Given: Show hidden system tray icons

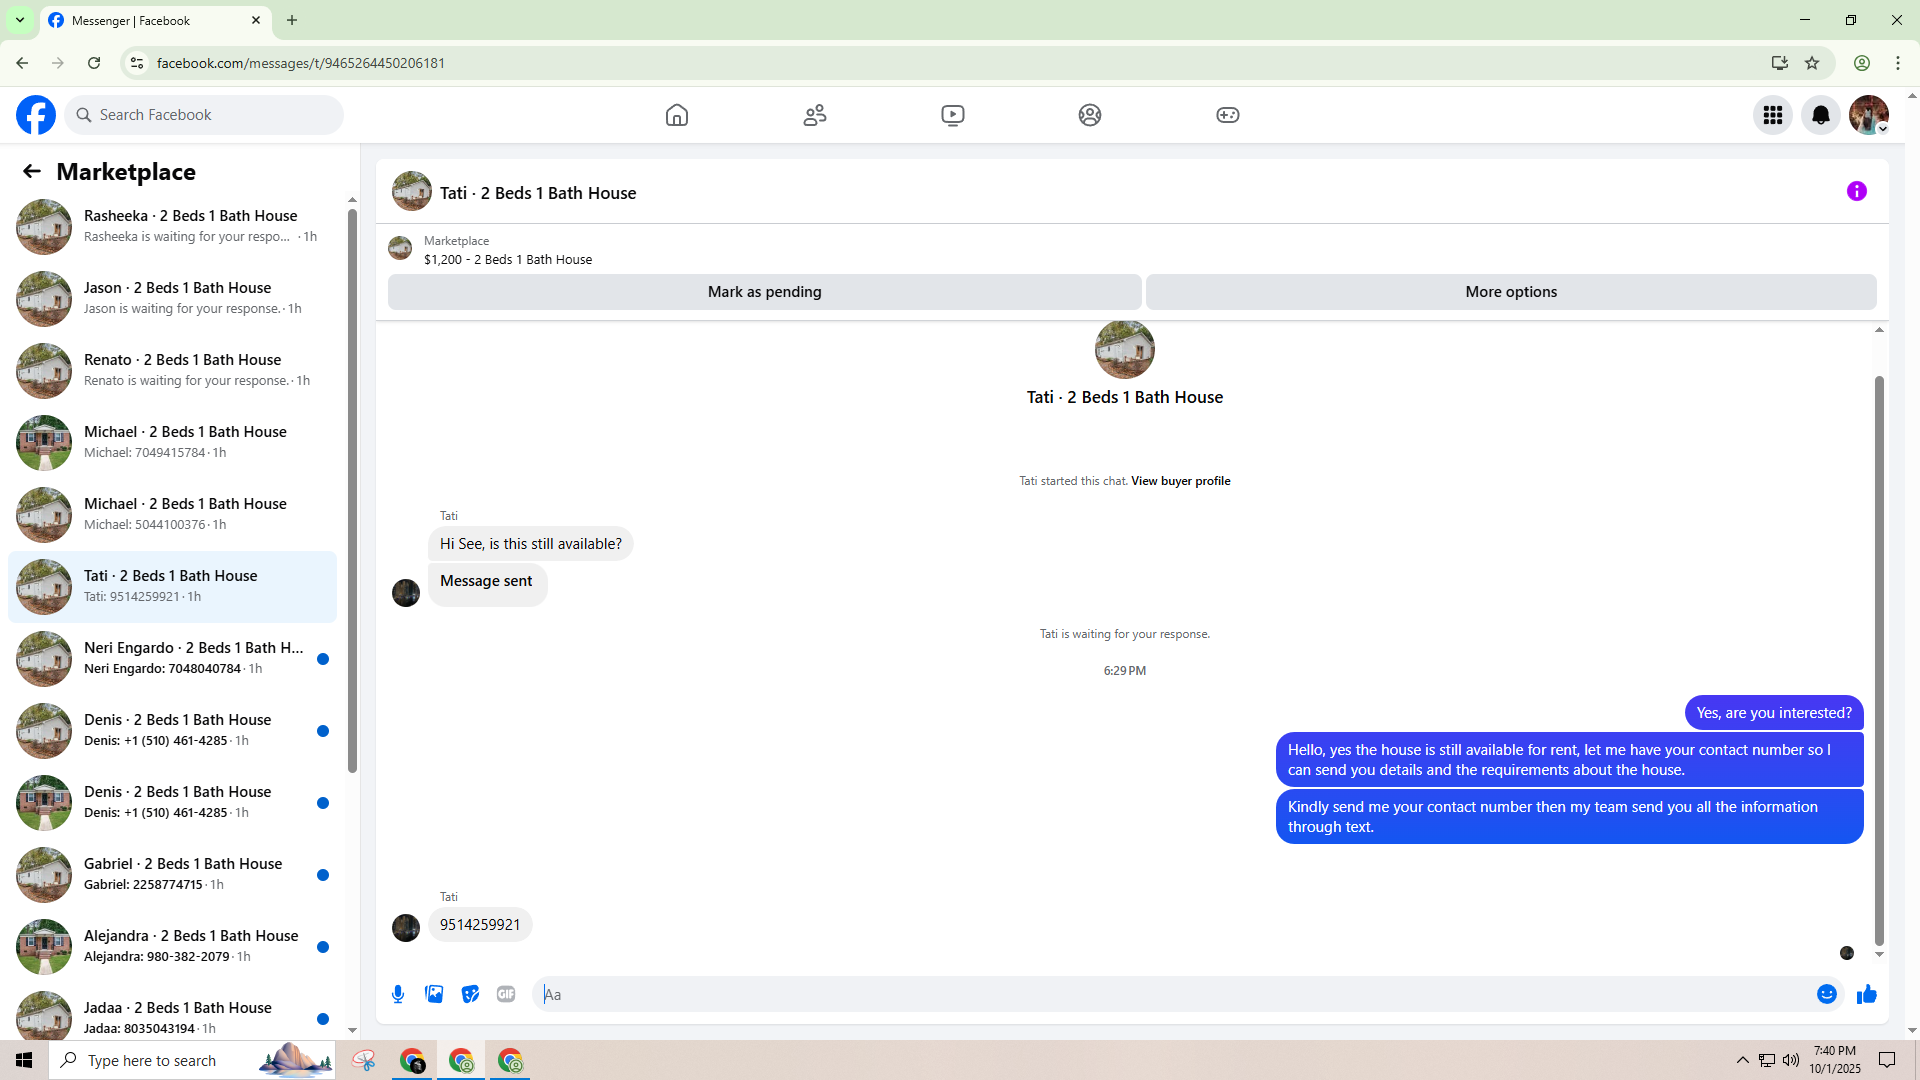Looking at the screenshot, I should point(1743,1060).
